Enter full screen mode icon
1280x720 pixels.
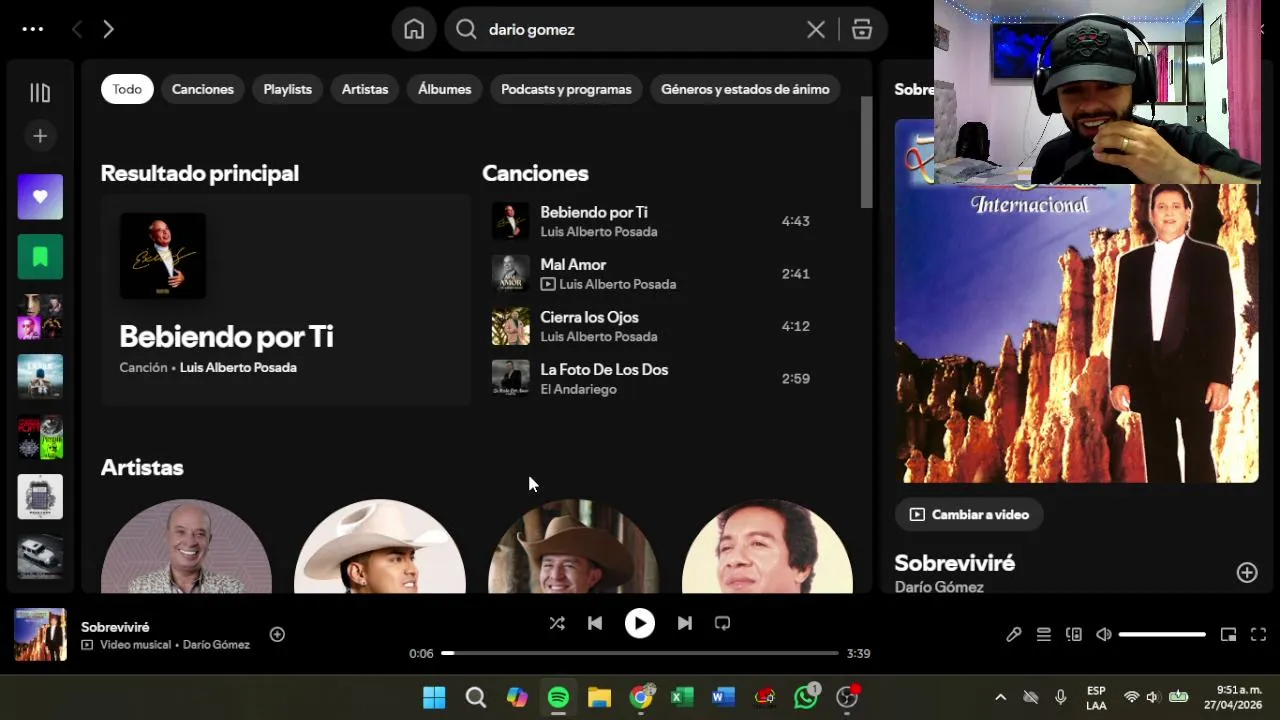click(1258, 634)
